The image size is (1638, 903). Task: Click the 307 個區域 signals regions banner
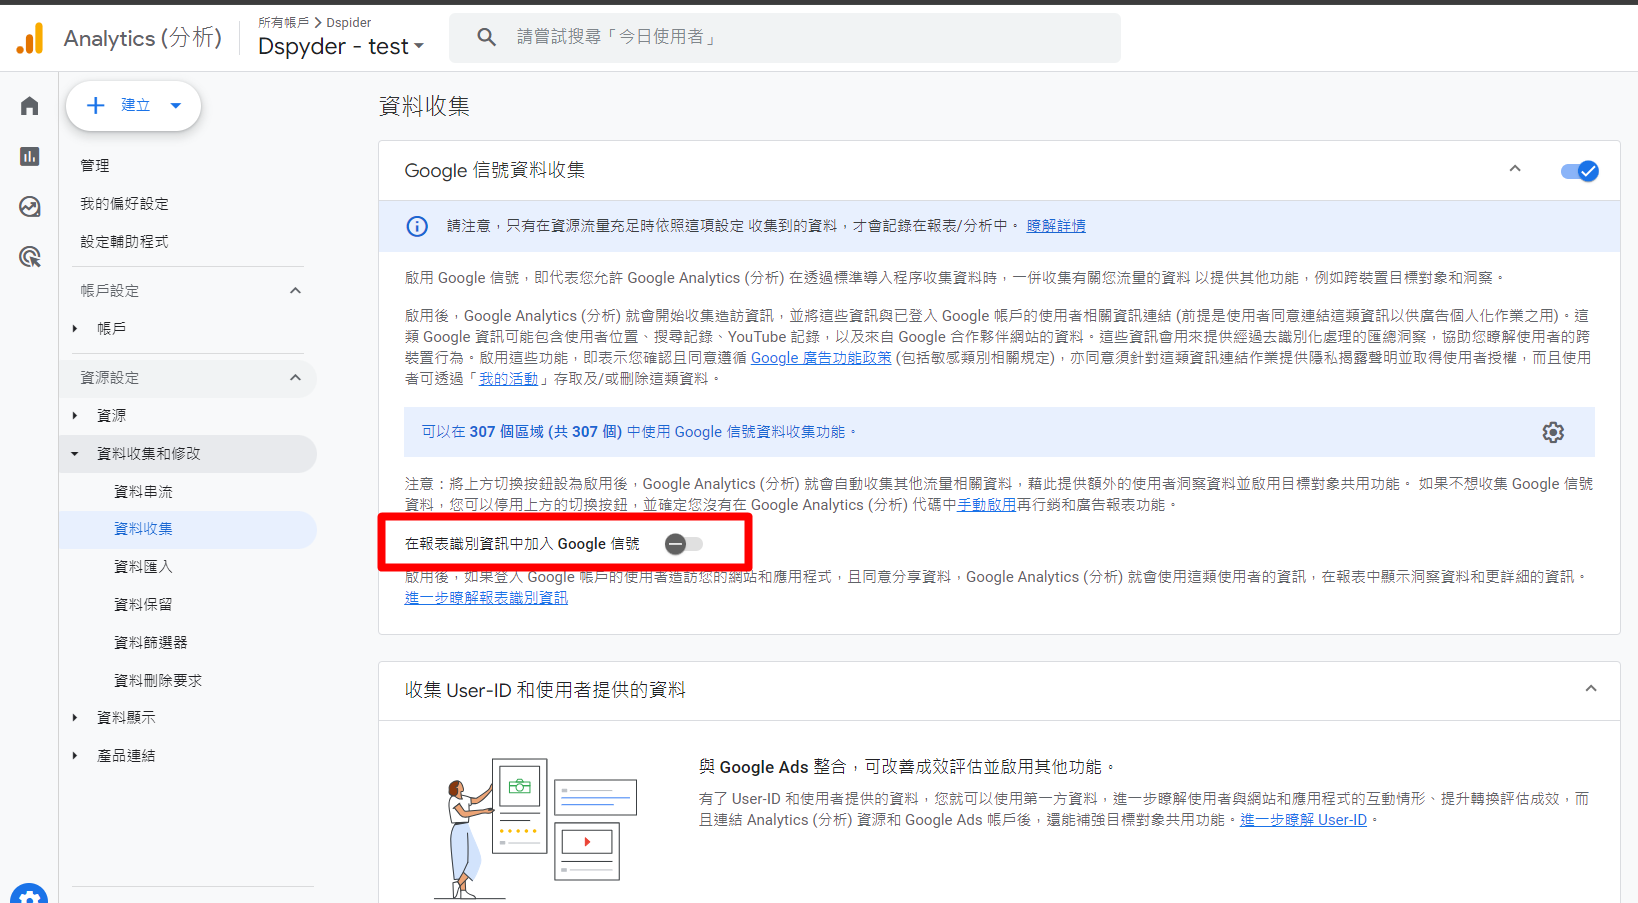coord(999,432)
